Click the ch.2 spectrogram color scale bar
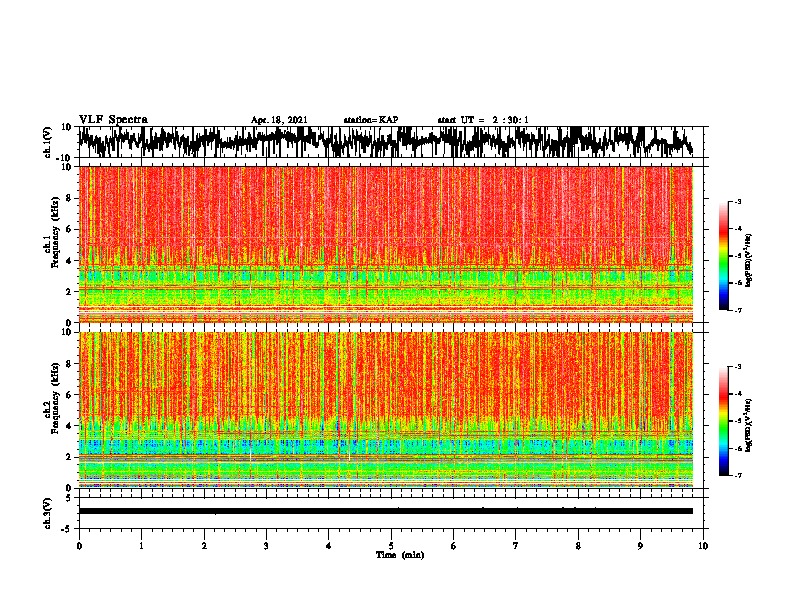This screenshot has height=612, width=792. 723,421
